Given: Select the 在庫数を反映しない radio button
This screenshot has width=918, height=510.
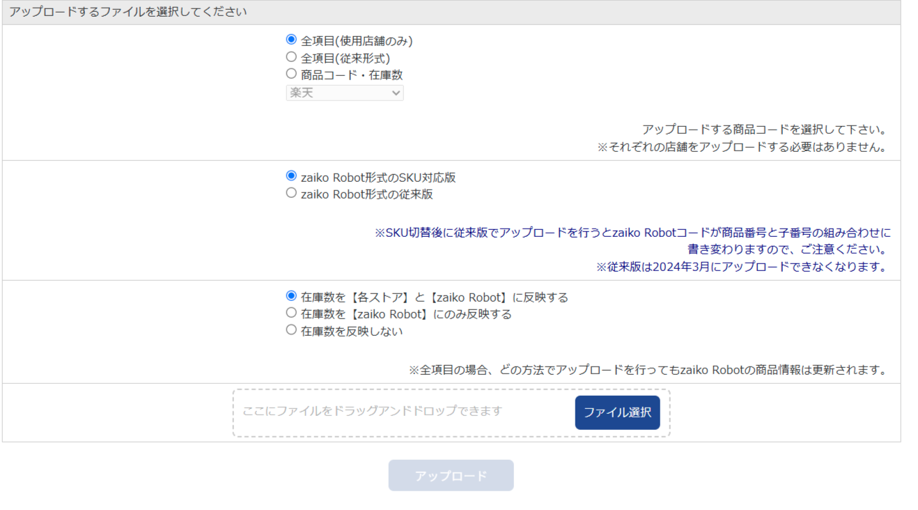Looking at the screenshot, I should (291, 330).
